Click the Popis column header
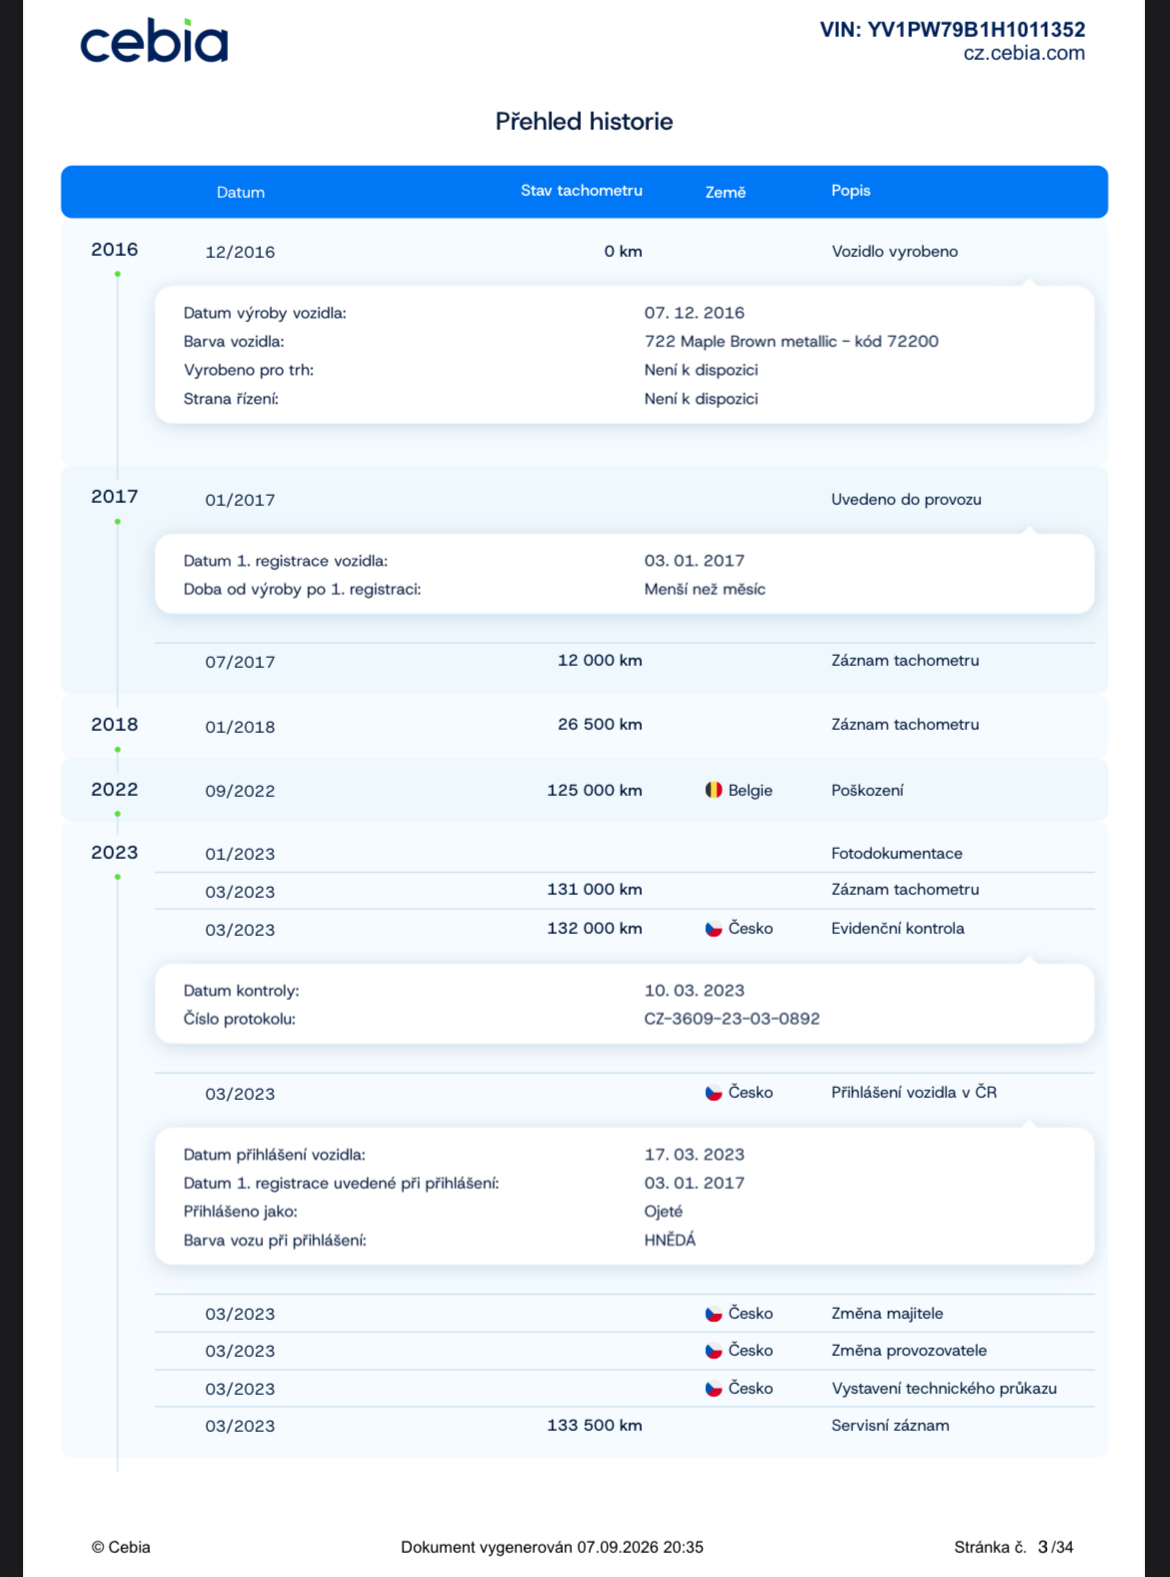This screenshot has height=1577, width=1170. pos(851,190)
